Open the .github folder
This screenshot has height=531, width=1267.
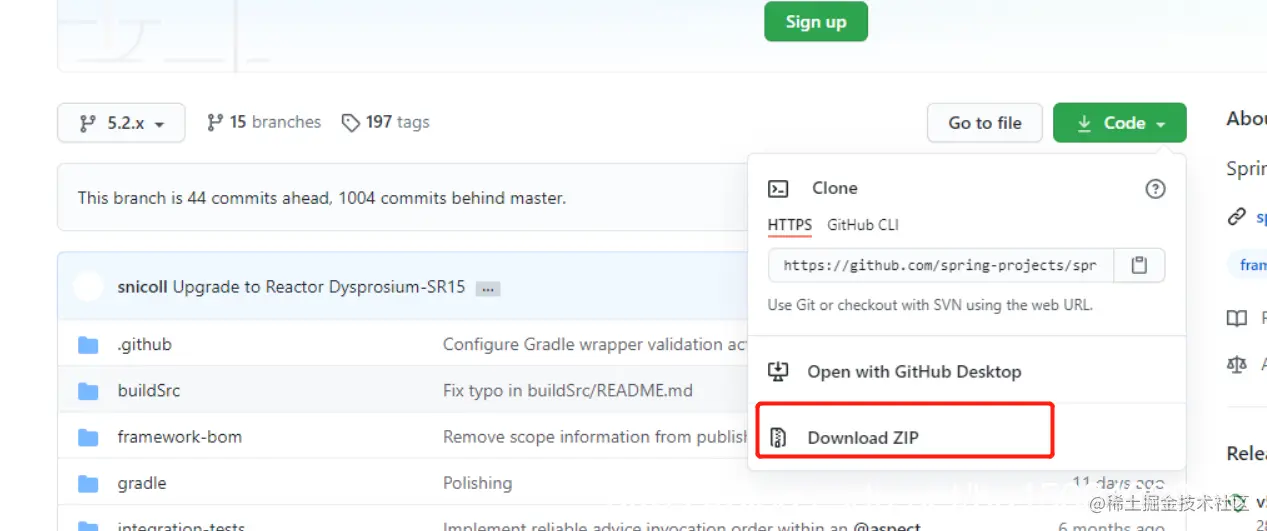pos(144,344)
